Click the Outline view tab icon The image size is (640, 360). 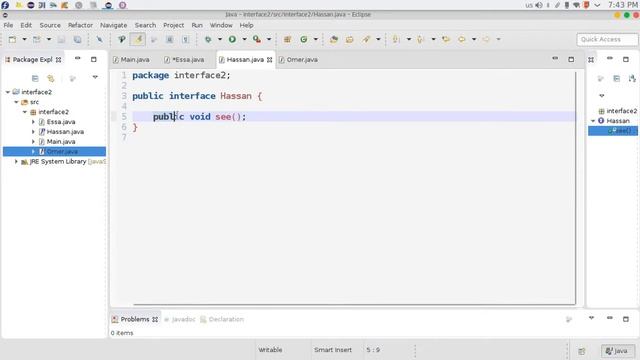(x=591, y=60)
